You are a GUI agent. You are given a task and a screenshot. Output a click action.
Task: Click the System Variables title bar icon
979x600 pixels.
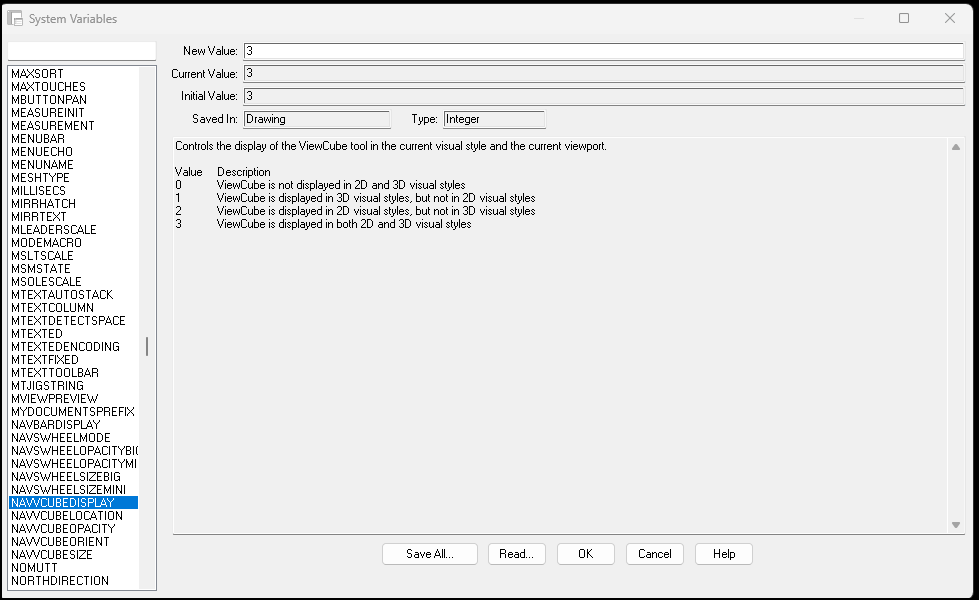[x=14, y=18]
